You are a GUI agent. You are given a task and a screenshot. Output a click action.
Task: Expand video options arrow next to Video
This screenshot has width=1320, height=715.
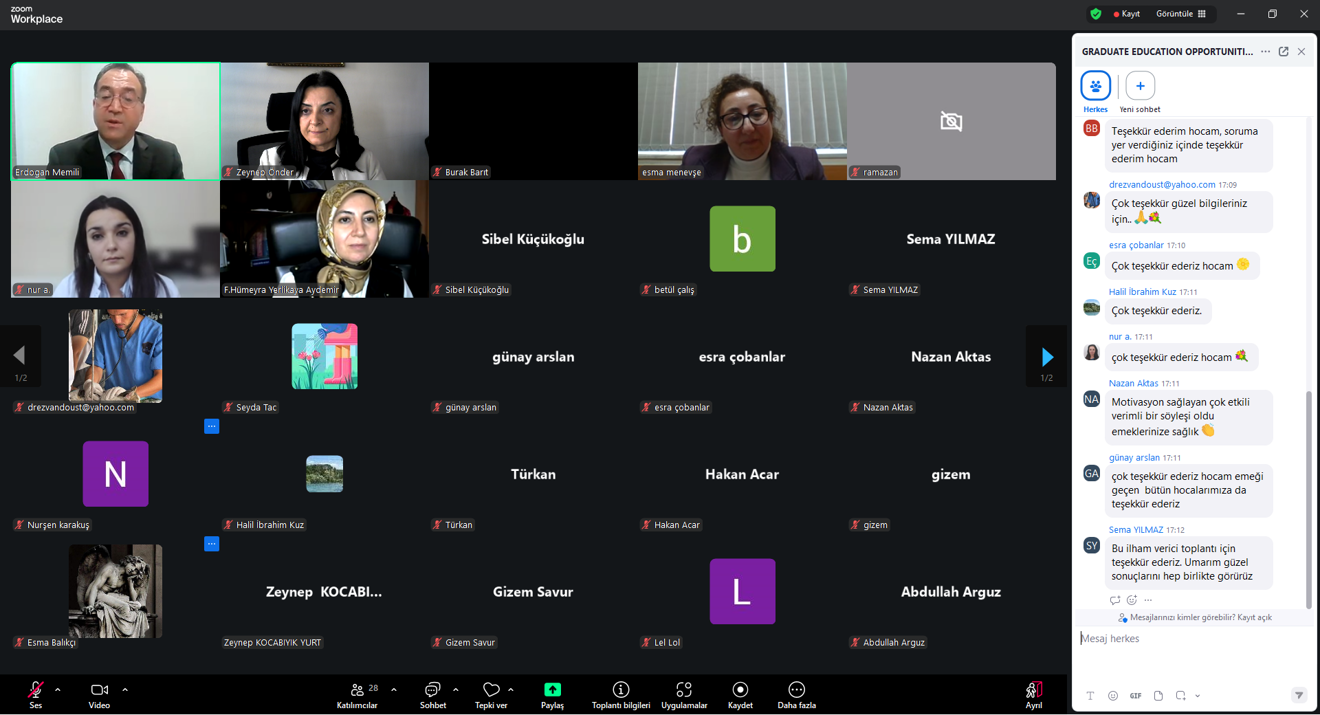point(125,690)
